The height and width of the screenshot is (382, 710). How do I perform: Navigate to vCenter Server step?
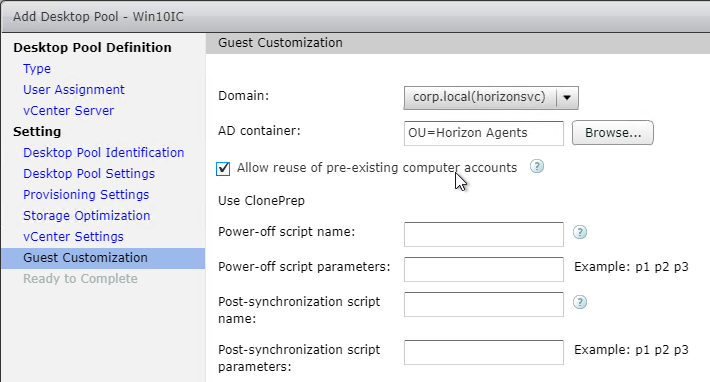(68, 110)
